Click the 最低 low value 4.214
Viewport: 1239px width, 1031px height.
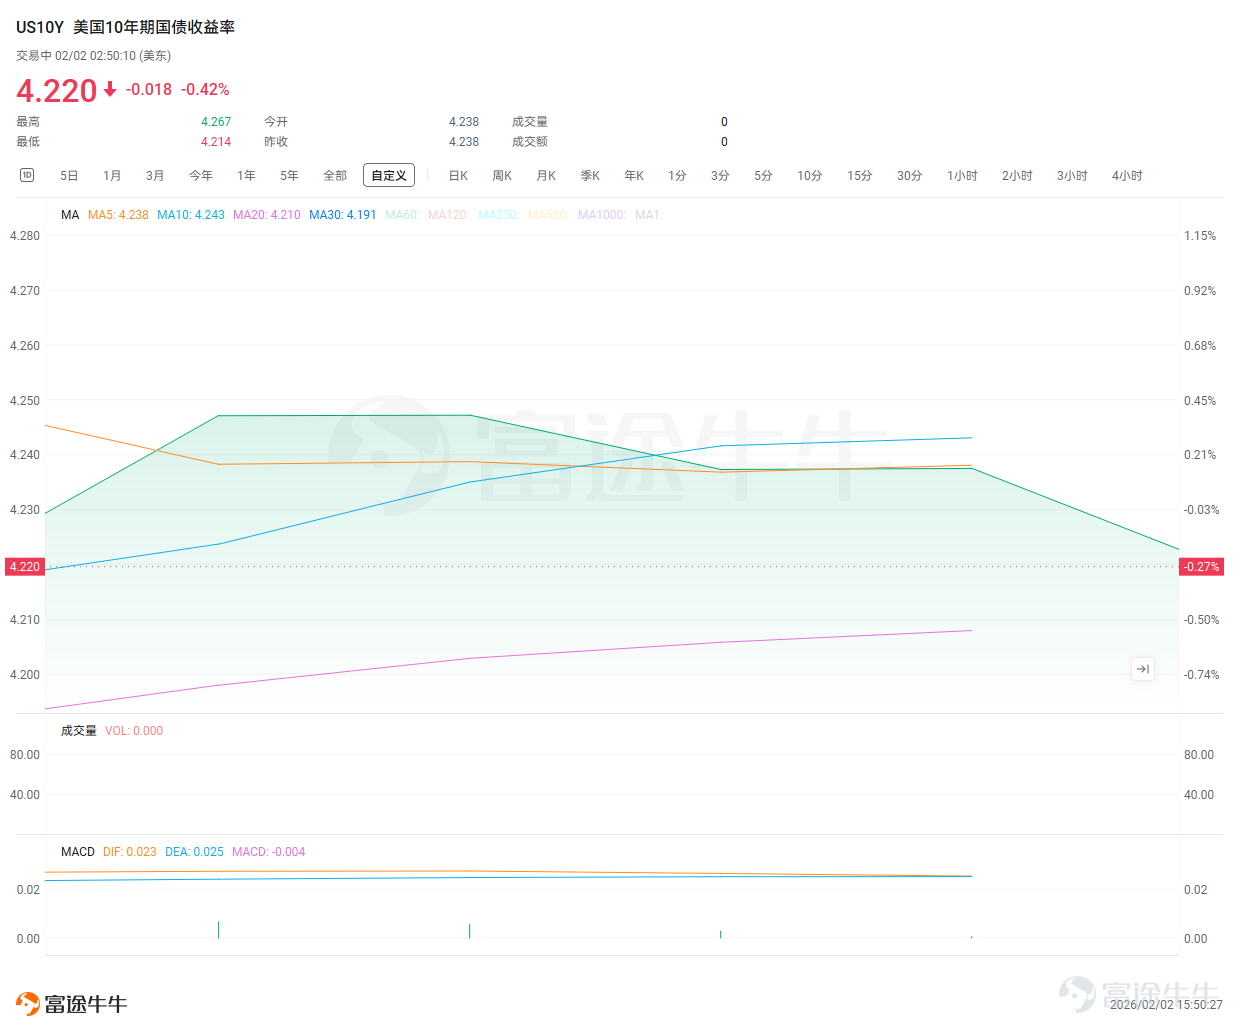(x=216, y=142)
